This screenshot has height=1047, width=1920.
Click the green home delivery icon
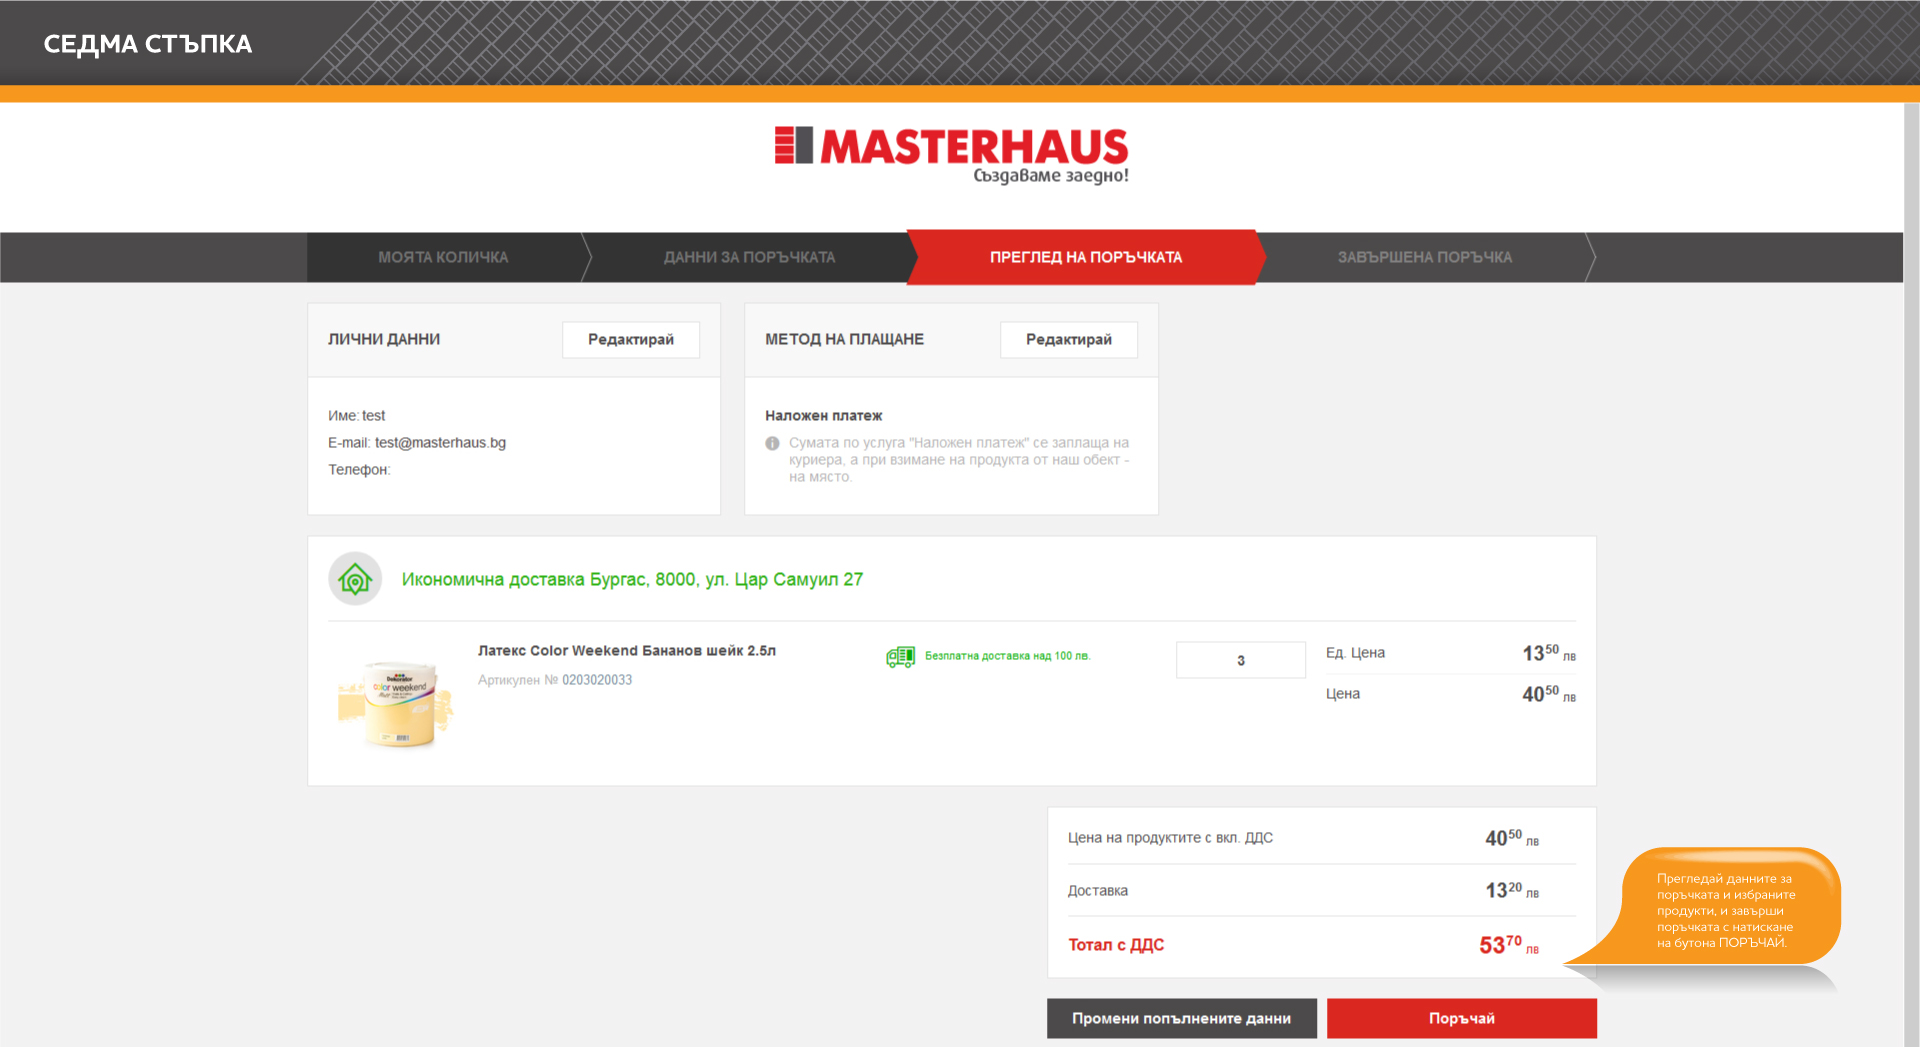pos(355,579)
